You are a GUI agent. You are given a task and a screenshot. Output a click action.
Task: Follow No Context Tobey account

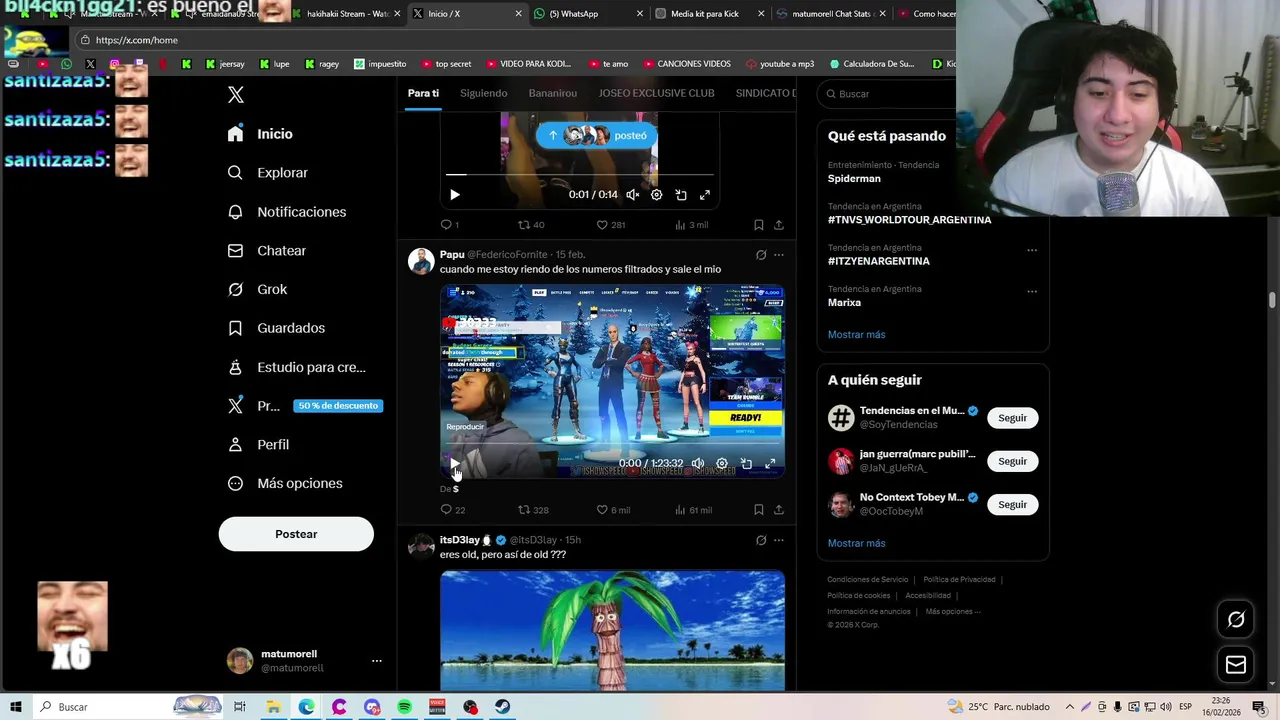[x=1012, y=505]
